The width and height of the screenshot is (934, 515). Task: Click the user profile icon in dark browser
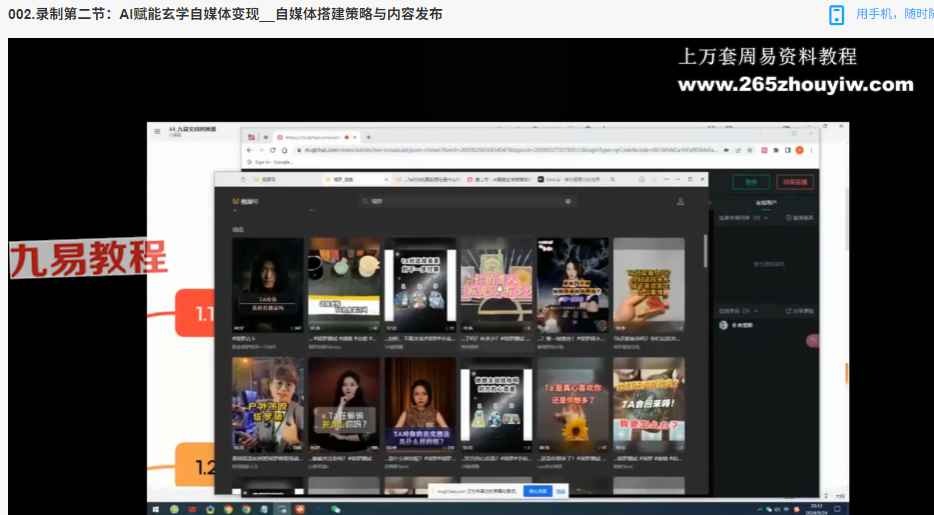[x=681, y=201]
